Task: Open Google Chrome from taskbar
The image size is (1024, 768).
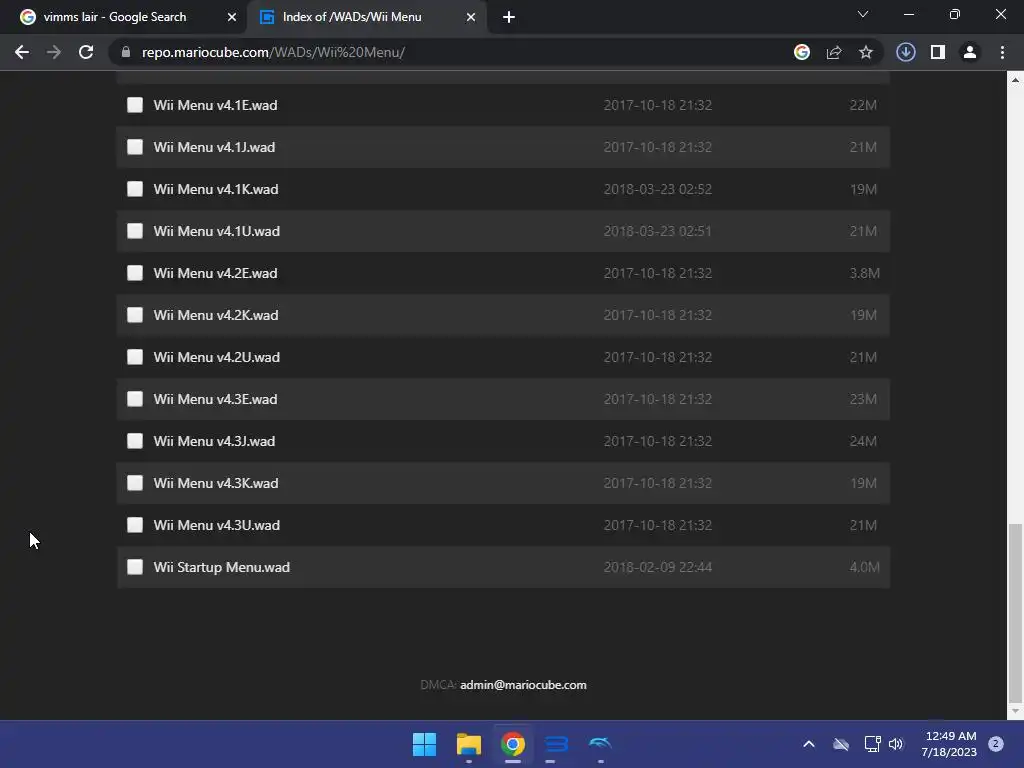Action: point(513,744)
